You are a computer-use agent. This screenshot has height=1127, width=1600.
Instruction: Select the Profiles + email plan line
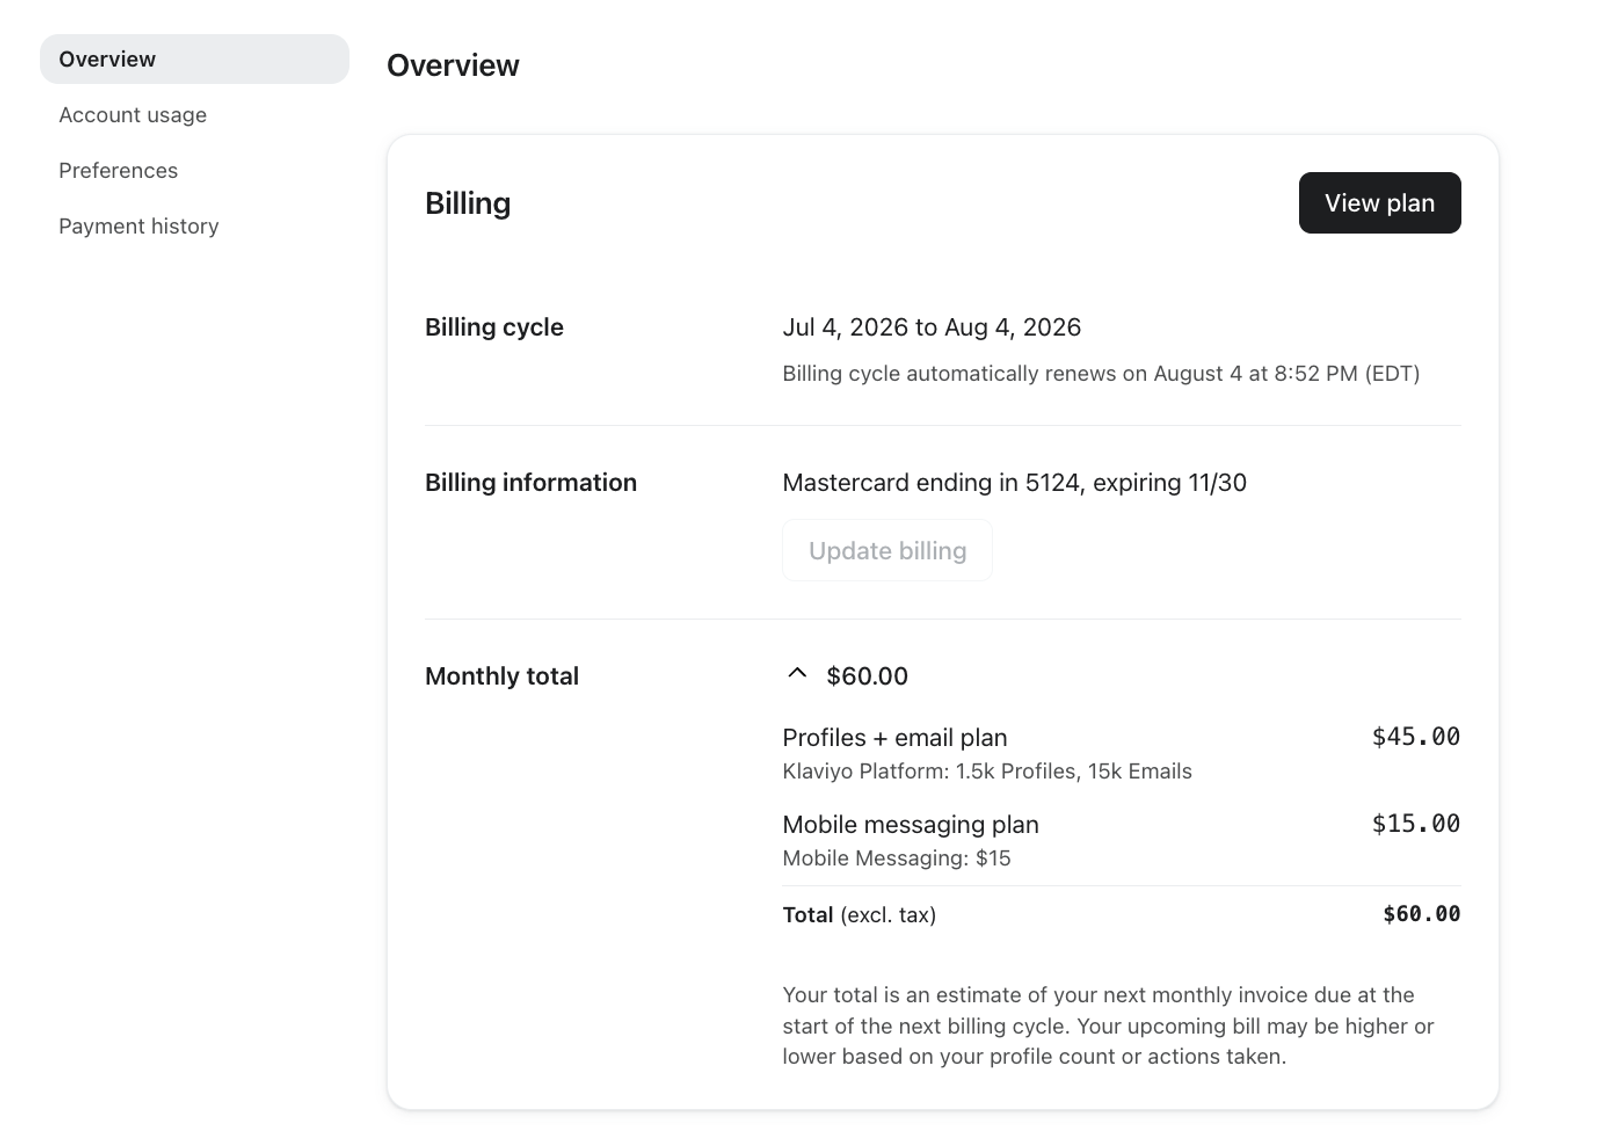click(x=895, y=738)
